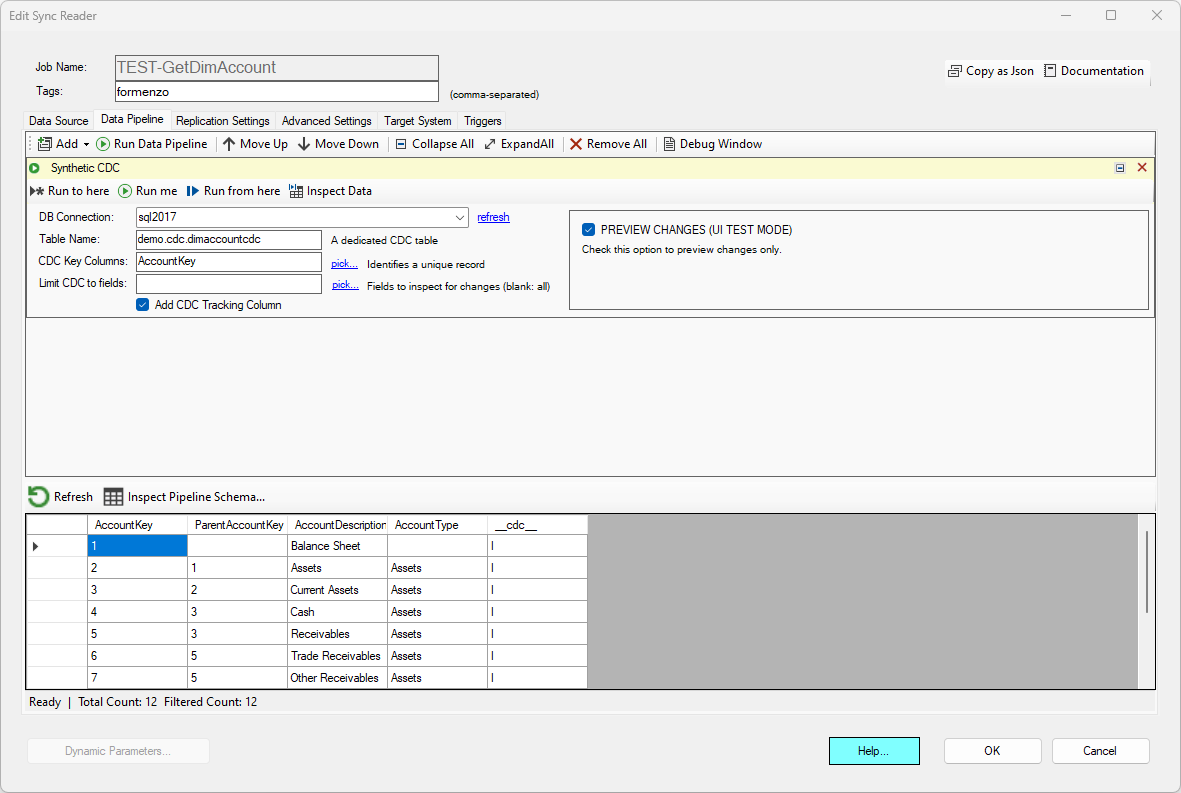The width and height of the screenshot is (1181, 793).
Task: Click Run to here
Action: (69, 191)
